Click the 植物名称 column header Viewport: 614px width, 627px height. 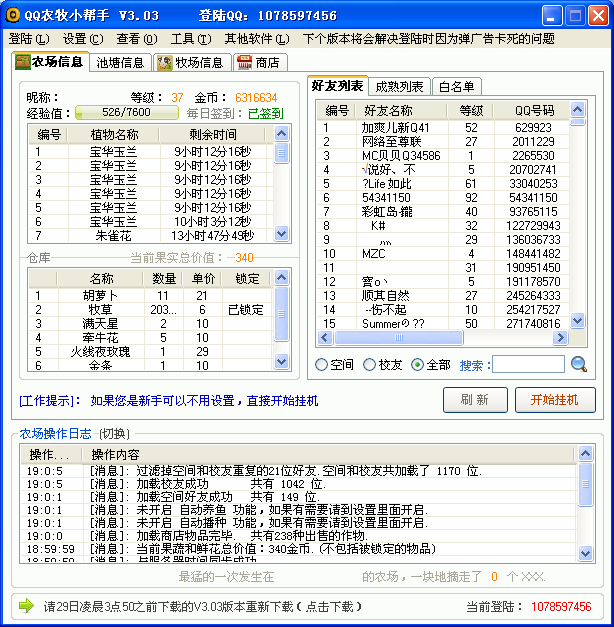click(114, 135)
